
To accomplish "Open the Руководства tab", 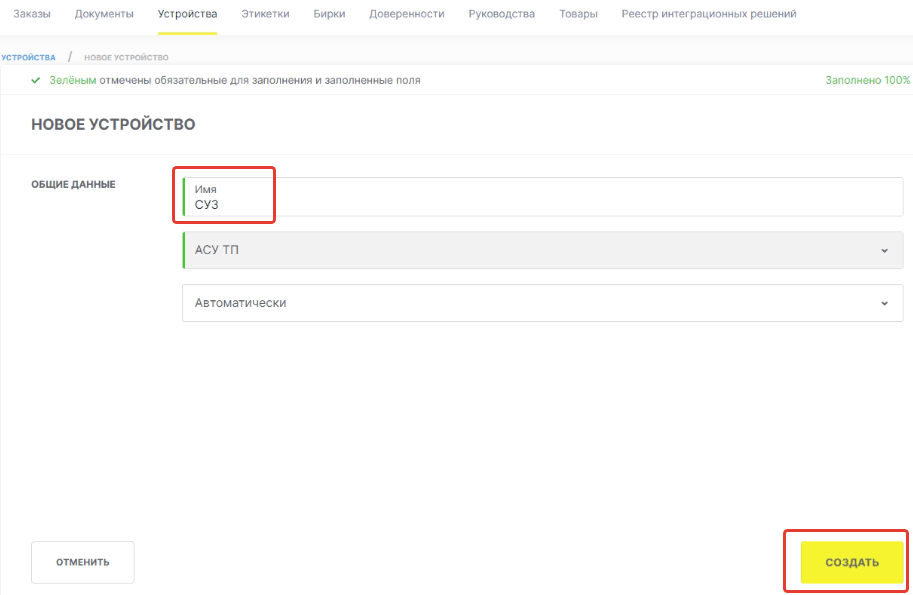I will [501, 14].
